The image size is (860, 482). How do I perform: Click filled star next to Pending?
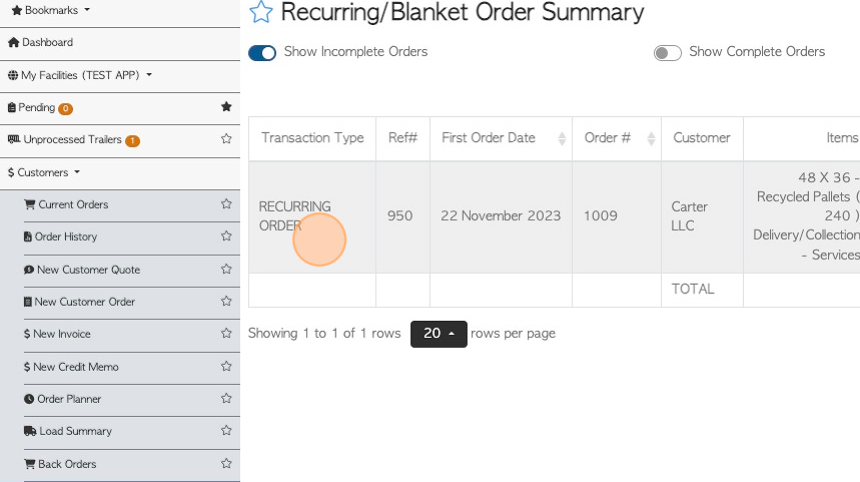pos(226,107)
